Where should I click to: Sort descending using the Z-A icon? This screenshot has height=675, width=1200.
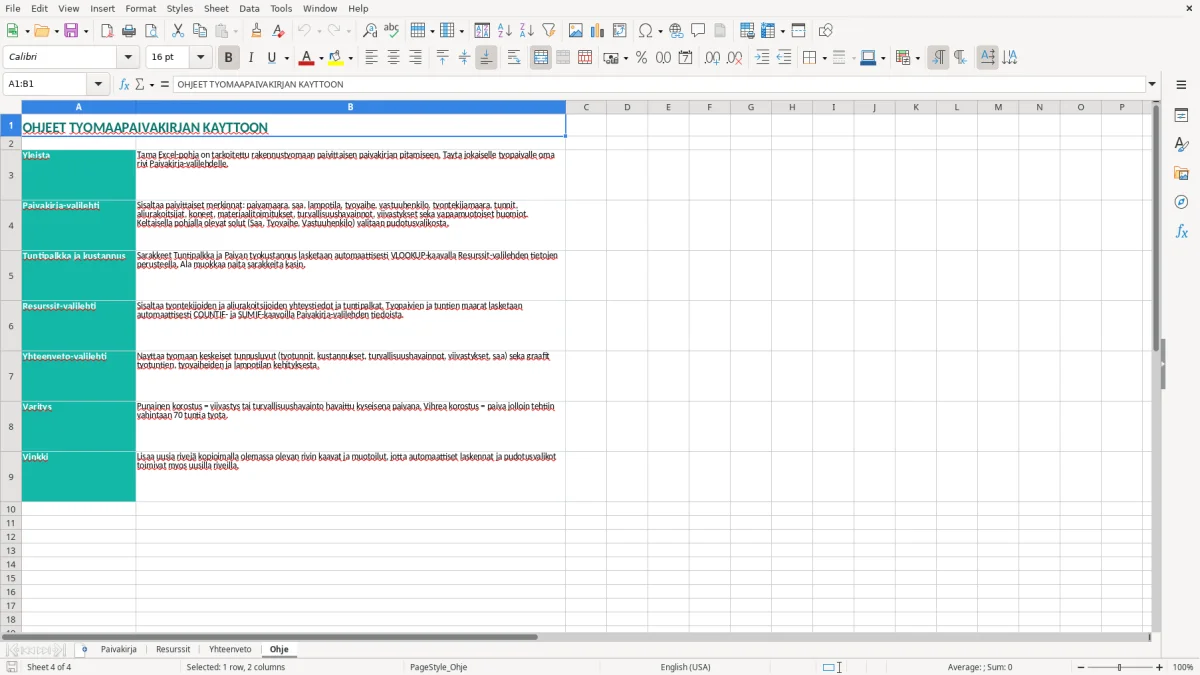(x=527, y=31)
